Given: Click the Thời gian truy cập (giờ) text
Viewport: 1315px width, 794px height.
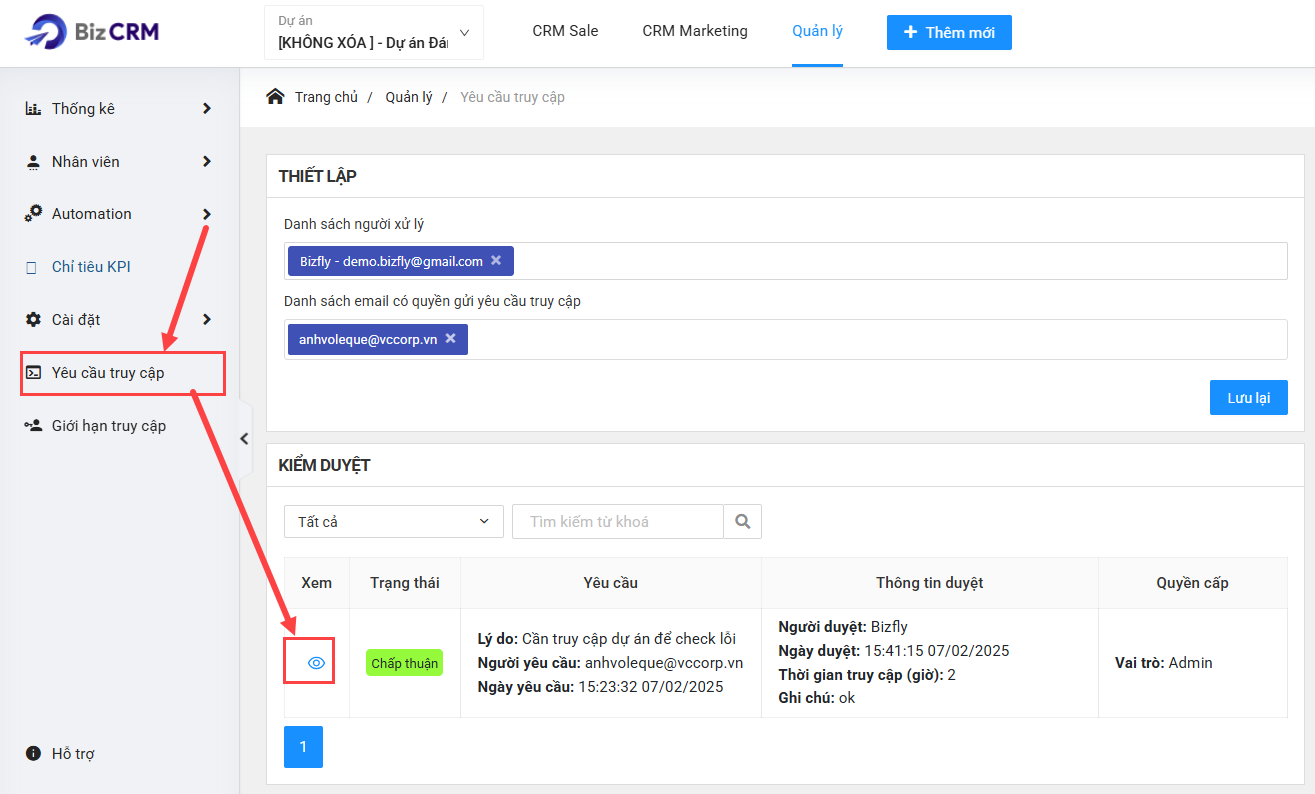Looking at the screenshot, I should coord(867,675).
